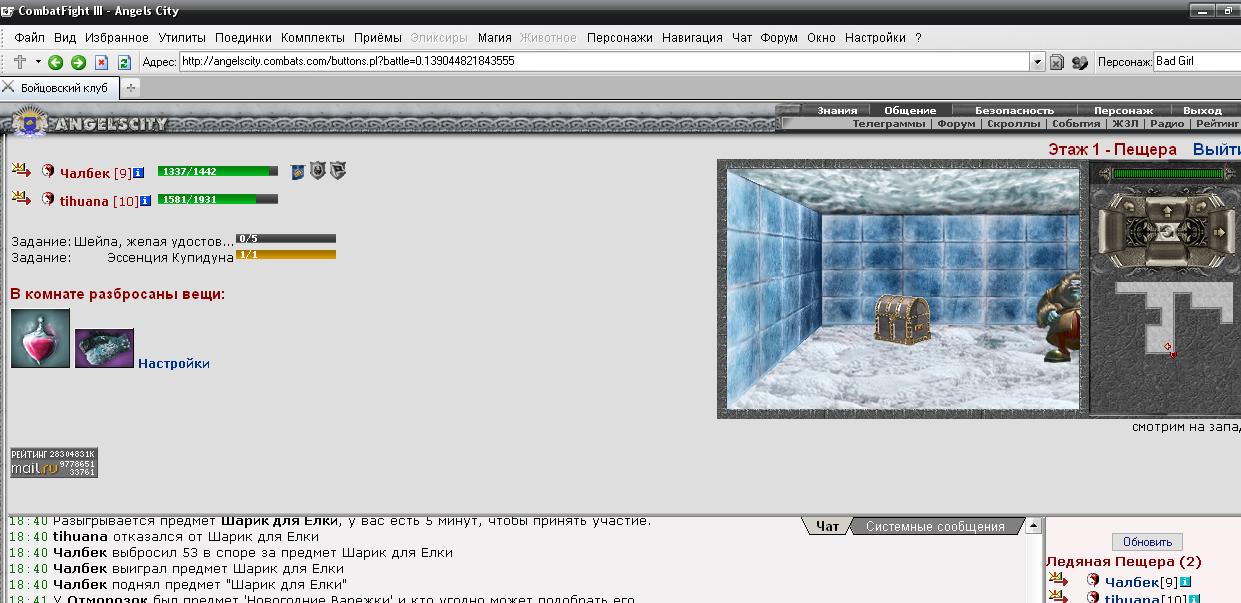
Task: Open the Утилиты menu
Action: (182, 38)
